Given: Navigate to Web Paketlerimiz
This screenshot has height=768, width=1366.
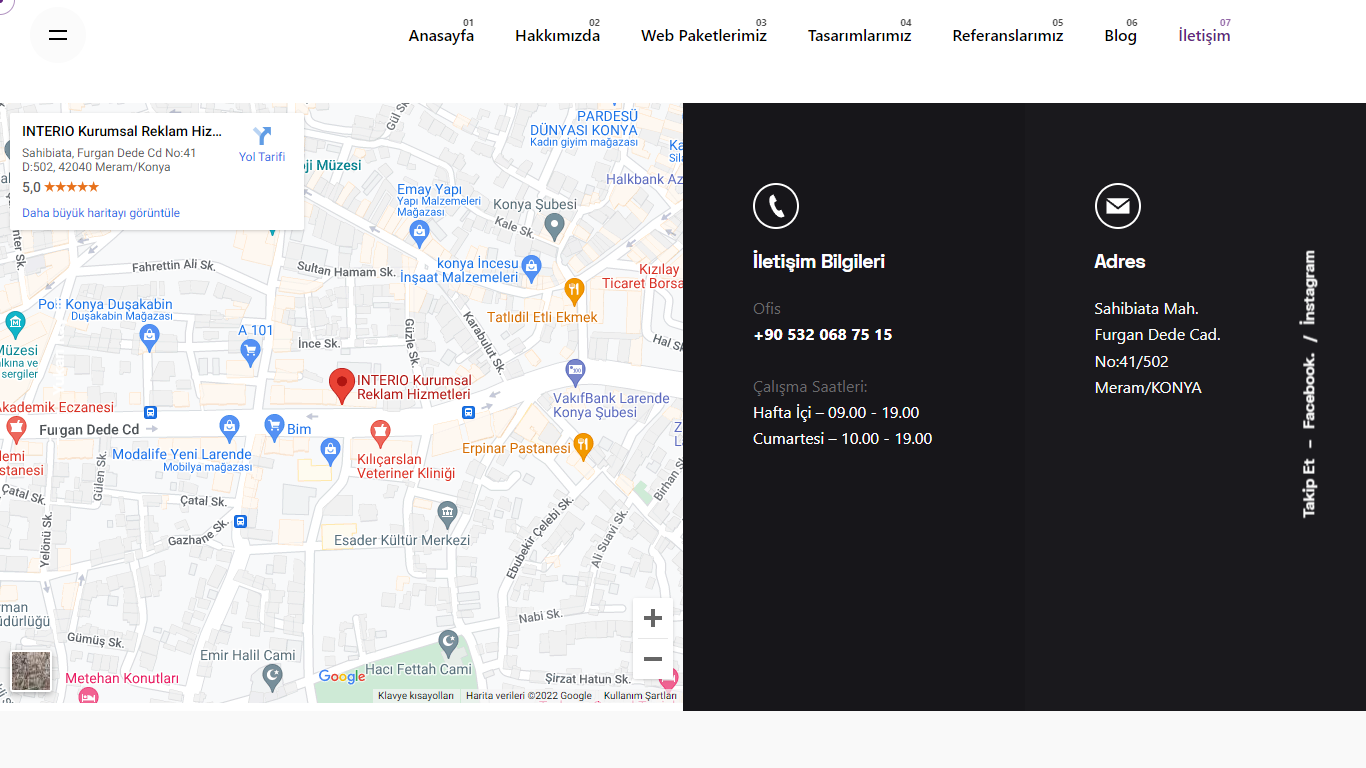Looking at the screenshot, I should pyautogui.click(x=703, y=36).
